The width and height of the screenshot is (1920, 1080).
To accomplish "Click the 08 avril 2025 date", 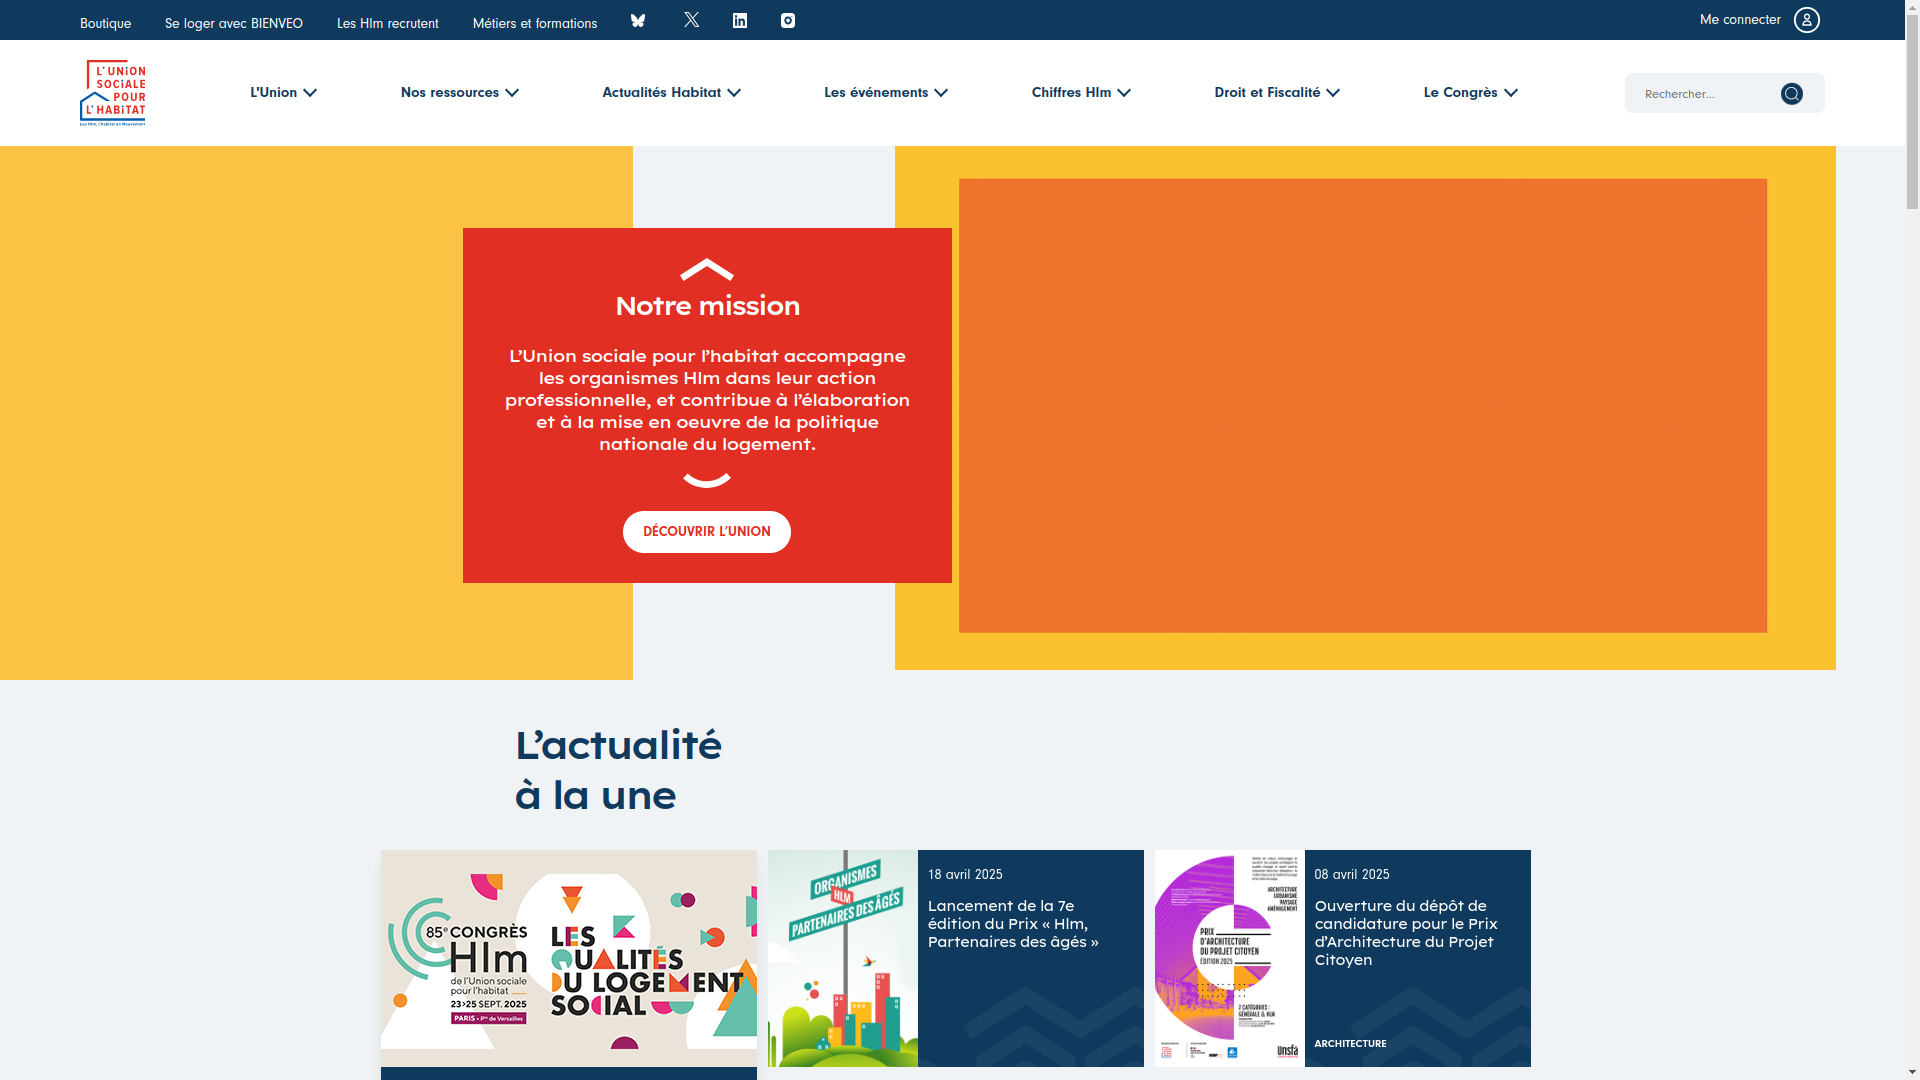I will click(x=1352, y=875).
